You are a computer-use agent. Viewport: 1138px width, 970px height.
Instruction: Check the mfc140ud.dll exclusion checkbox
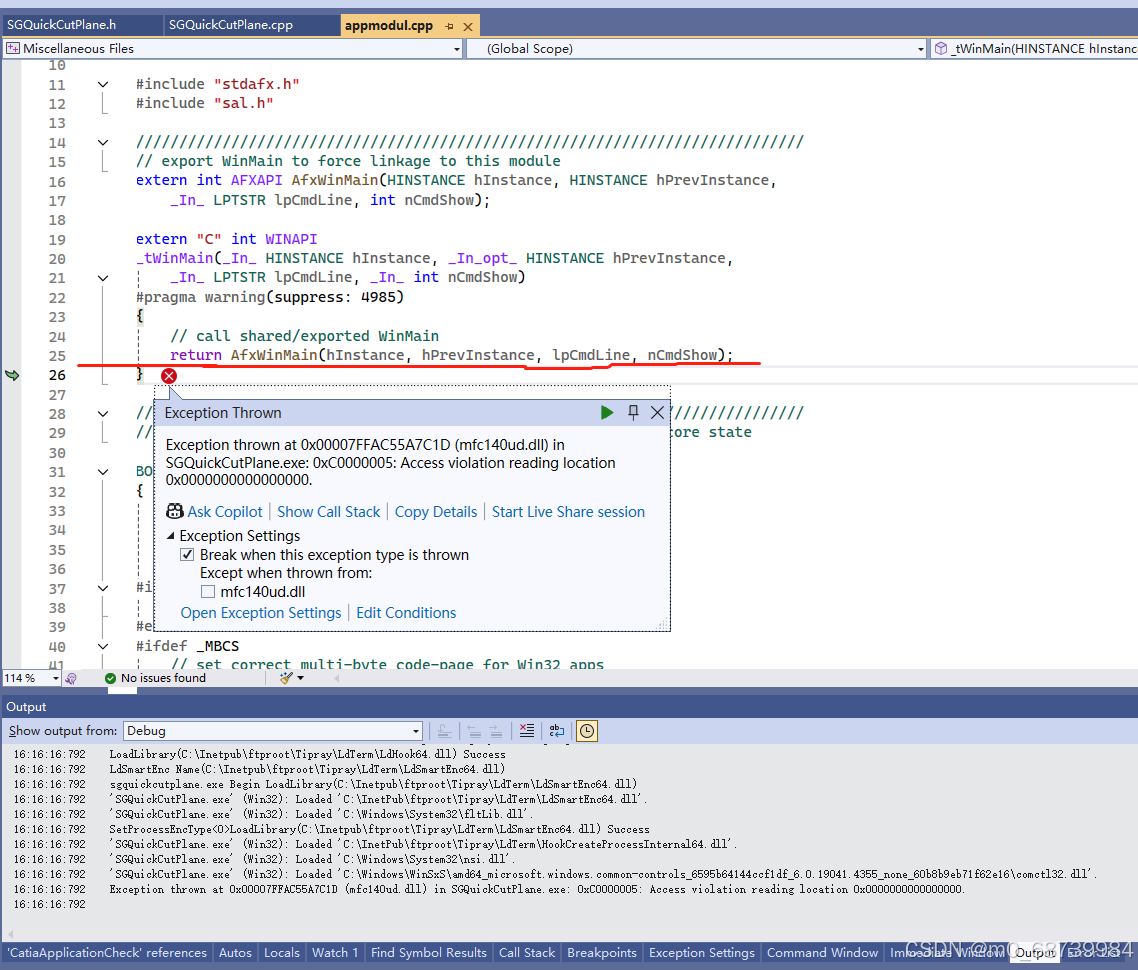pyautogui.click(x=208, y=591)
